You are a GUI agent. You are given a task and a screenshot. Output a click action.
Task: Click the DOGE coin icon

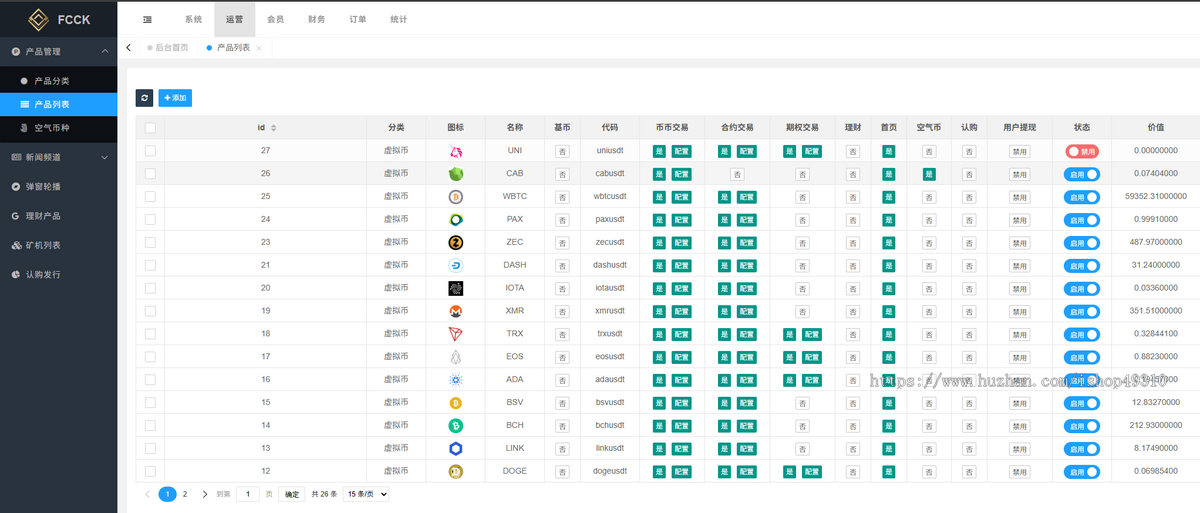456,472
